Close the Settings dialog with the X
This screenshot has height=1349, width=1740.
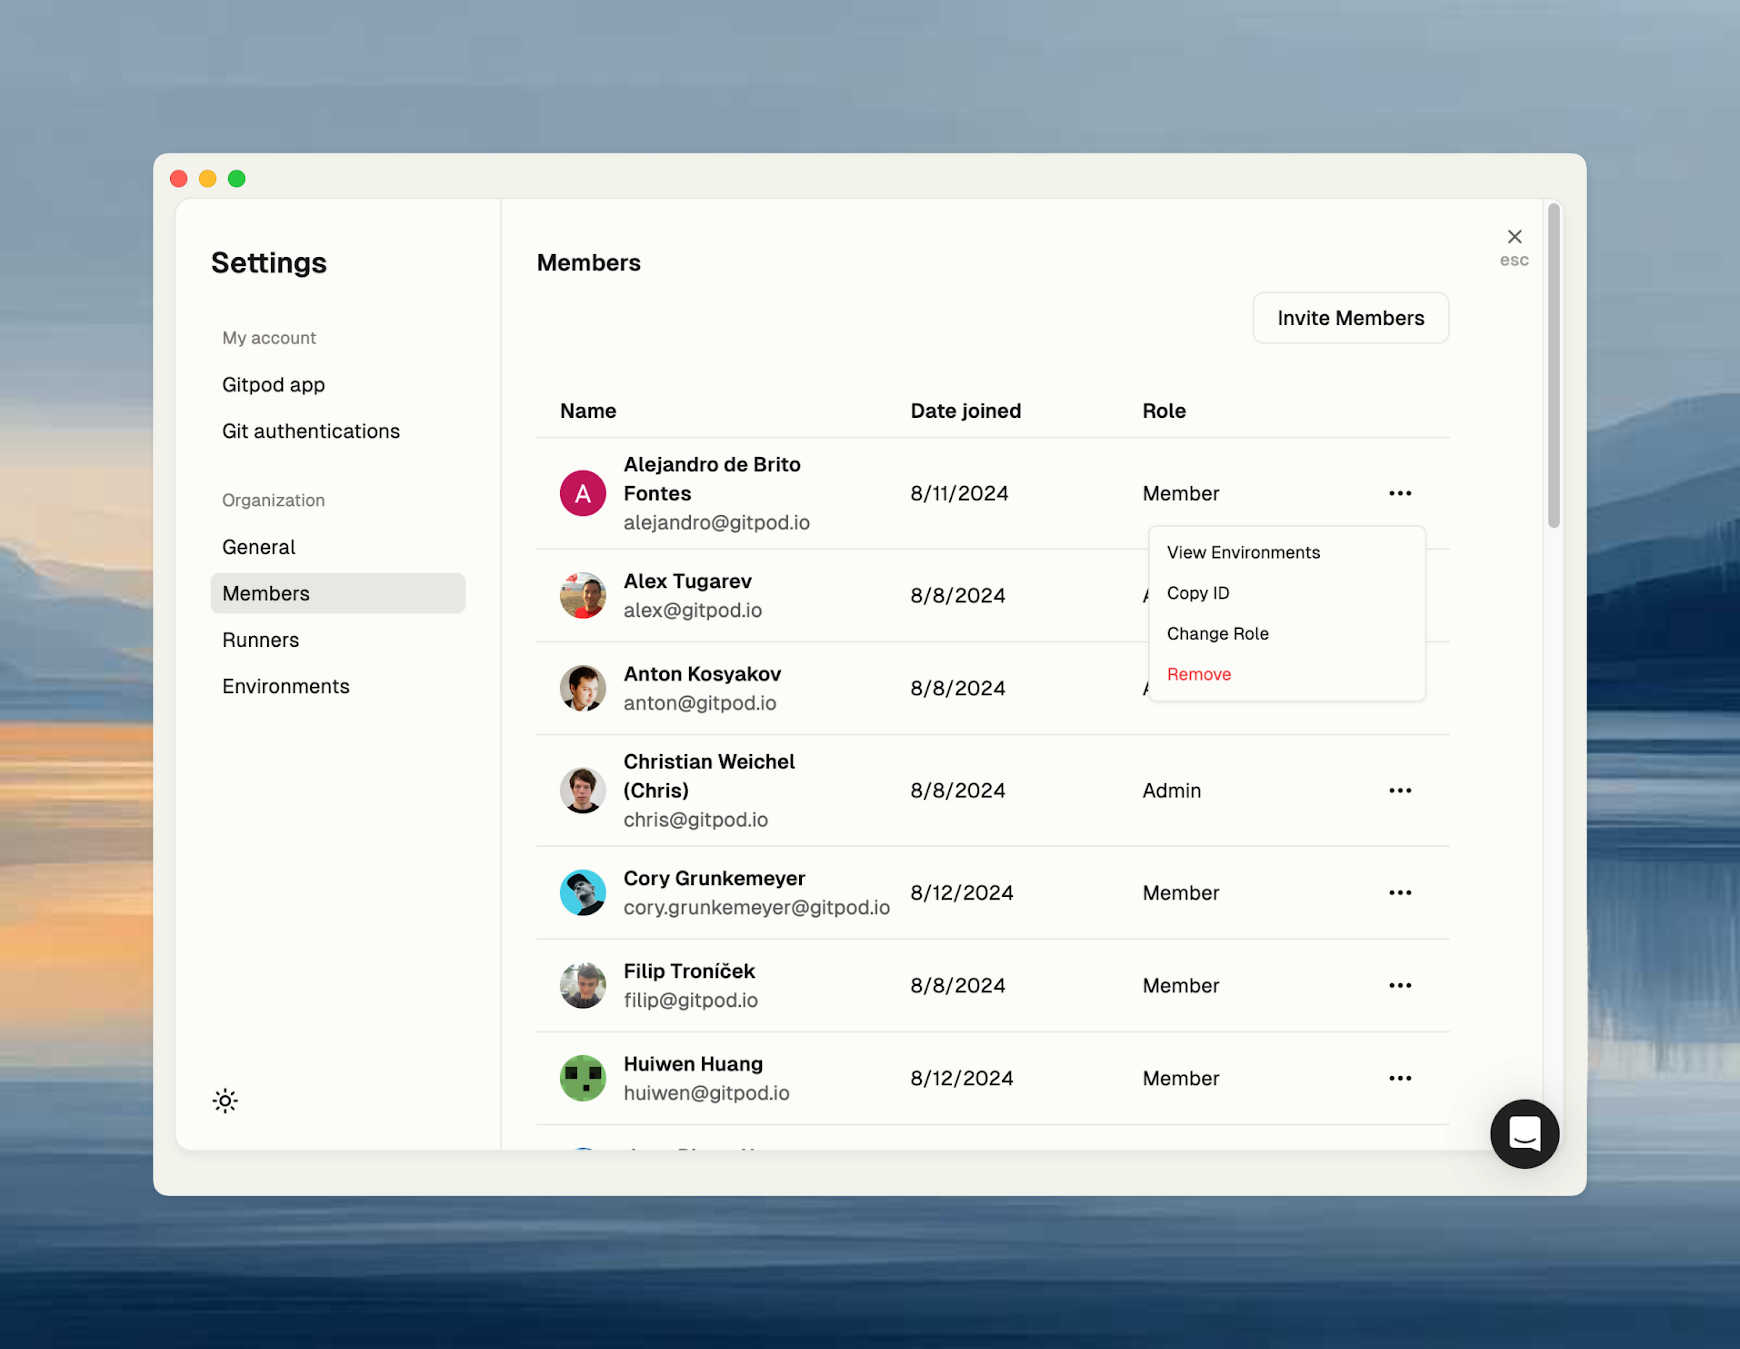coord(1514,237)
